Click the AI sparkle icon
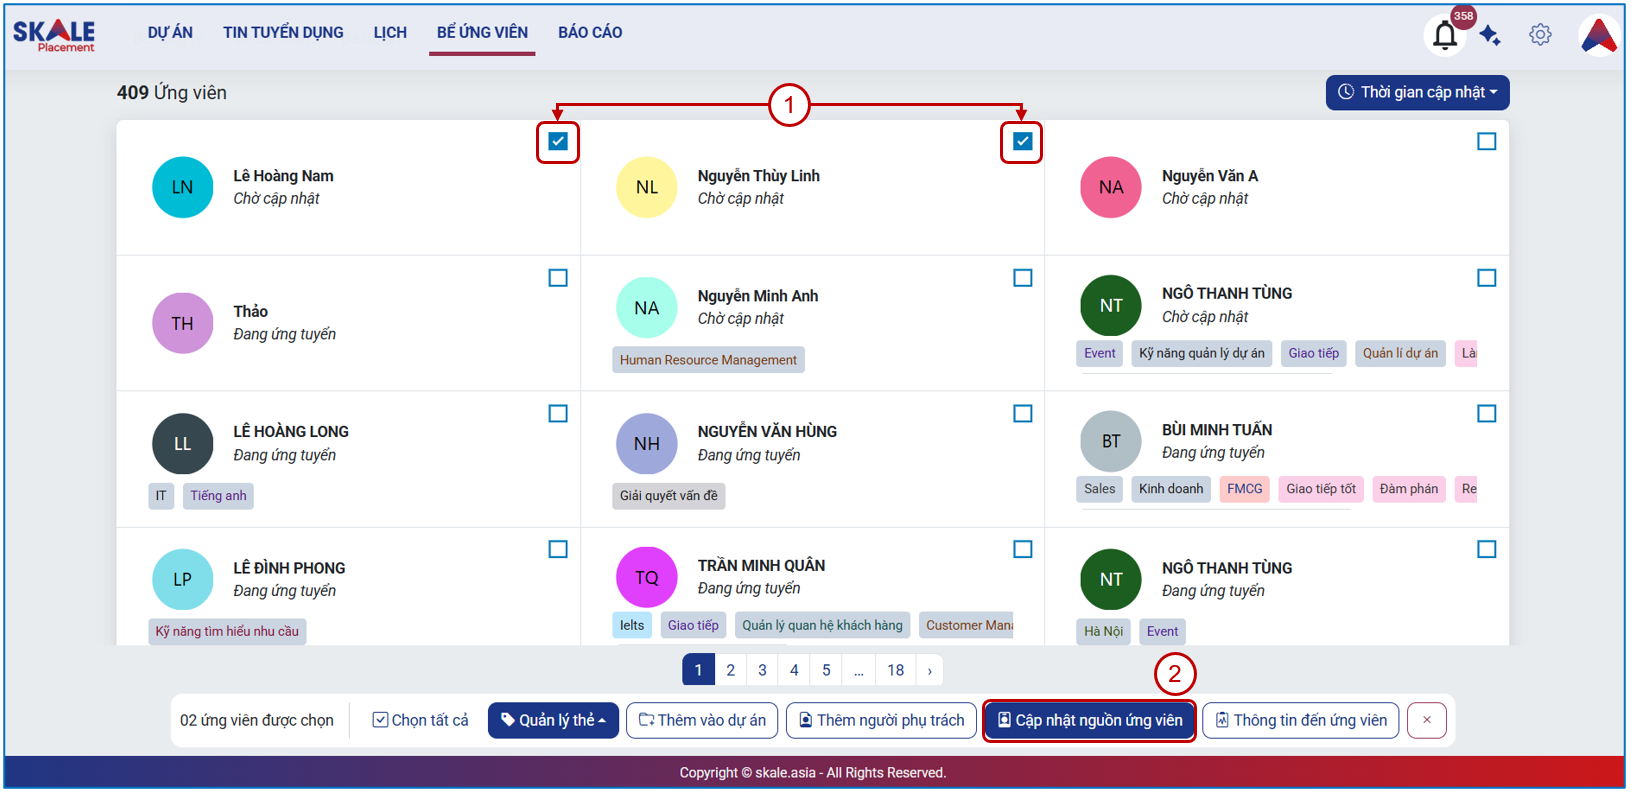 click(1490, 35)
